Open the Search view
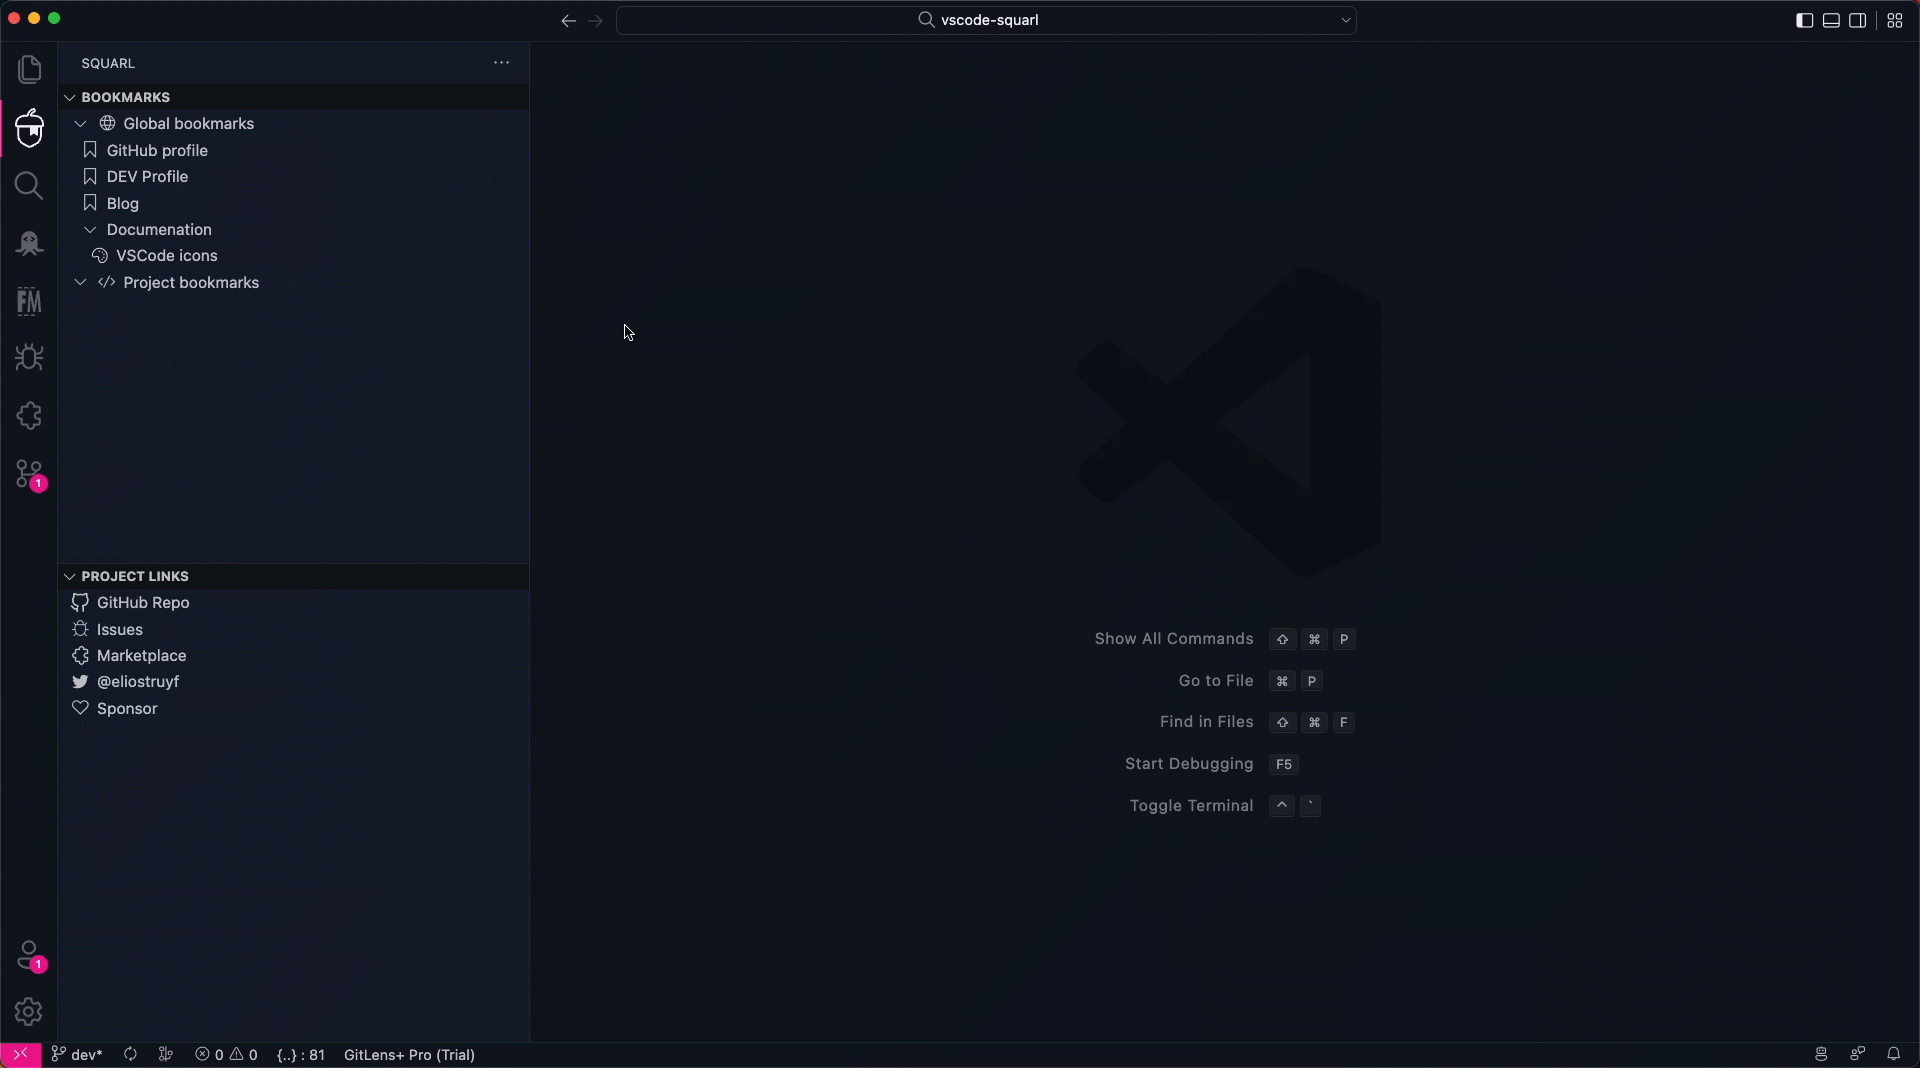 coord(29,186)
